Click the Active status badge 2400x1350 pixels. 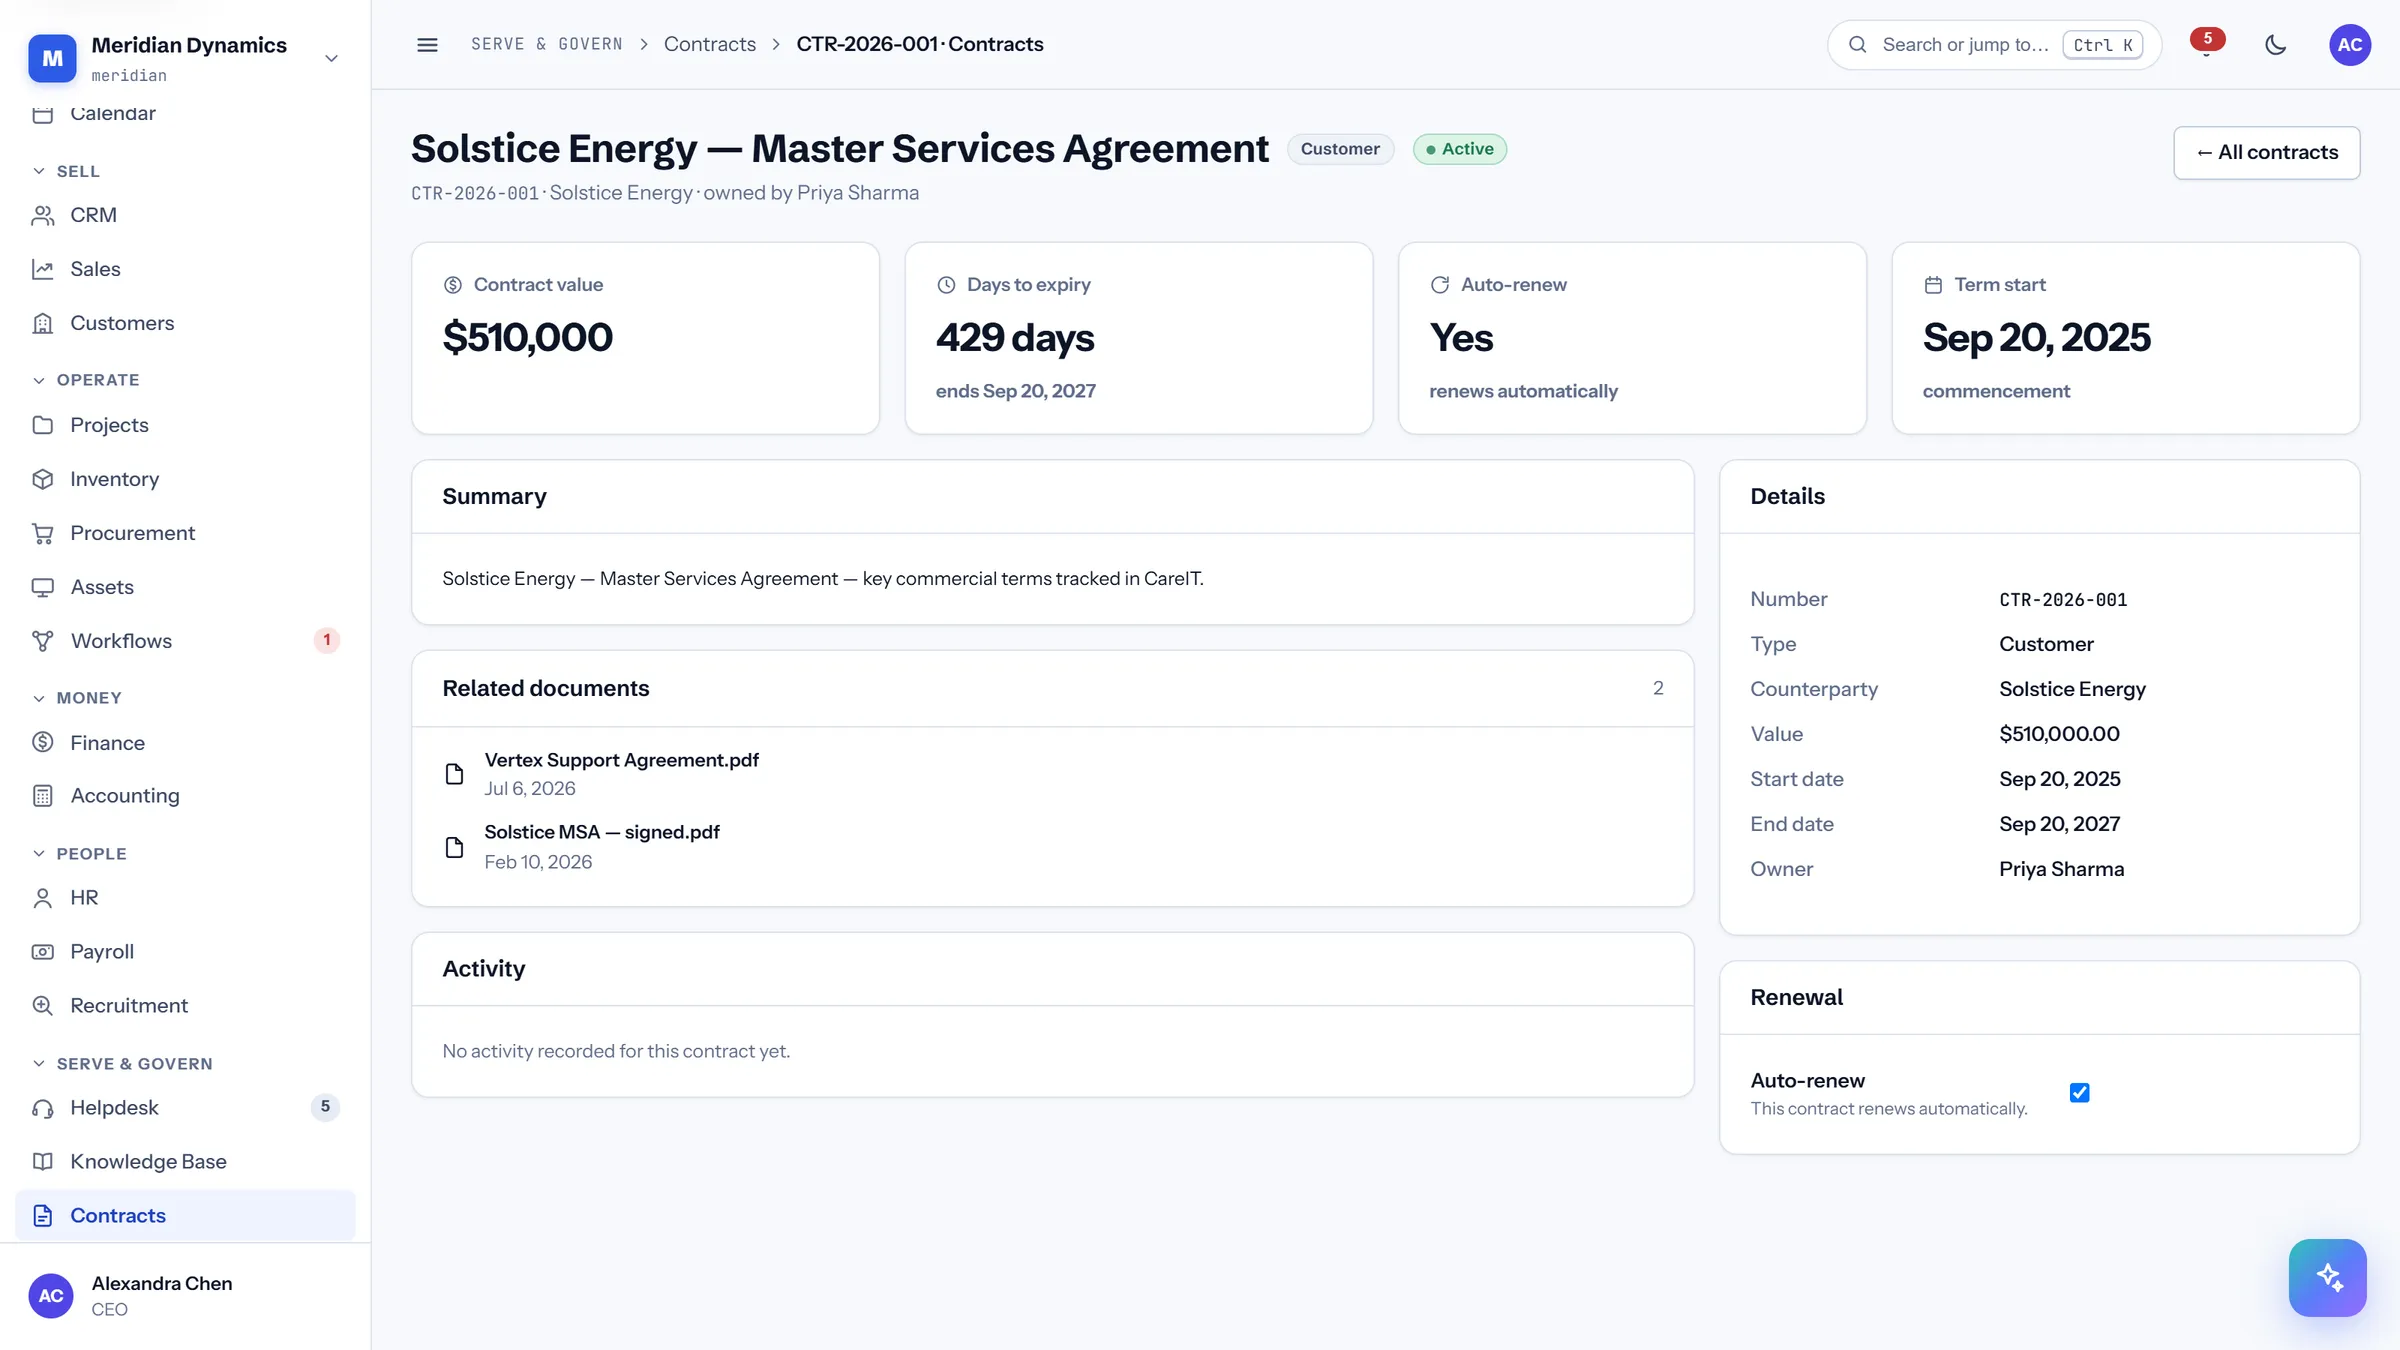pyautogui.click(x=1459, y=149)
